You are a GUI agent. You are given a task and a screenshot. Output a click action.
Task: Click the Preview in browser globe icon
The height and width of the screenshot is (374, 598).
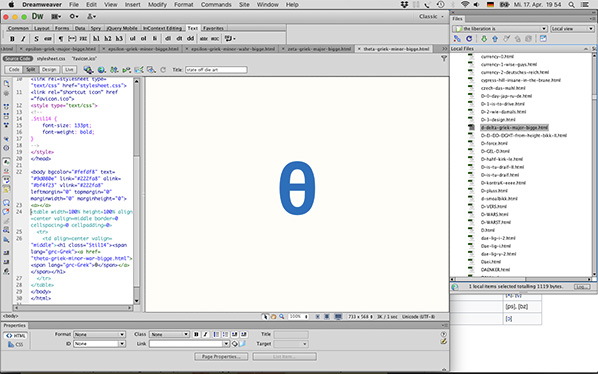(101, 70)
